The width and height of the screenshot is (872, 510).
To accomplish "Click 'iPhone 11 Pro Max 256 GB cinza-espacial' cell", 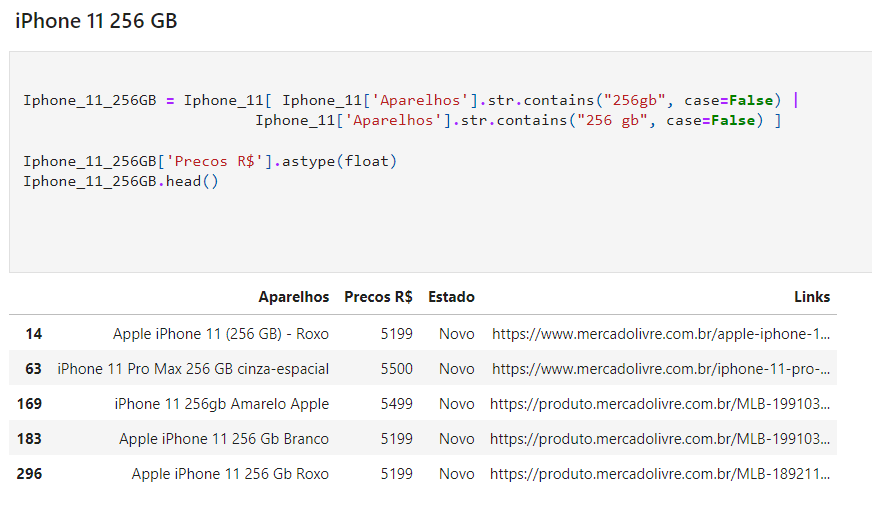I will pyautogui.click(x=193, y=369).
